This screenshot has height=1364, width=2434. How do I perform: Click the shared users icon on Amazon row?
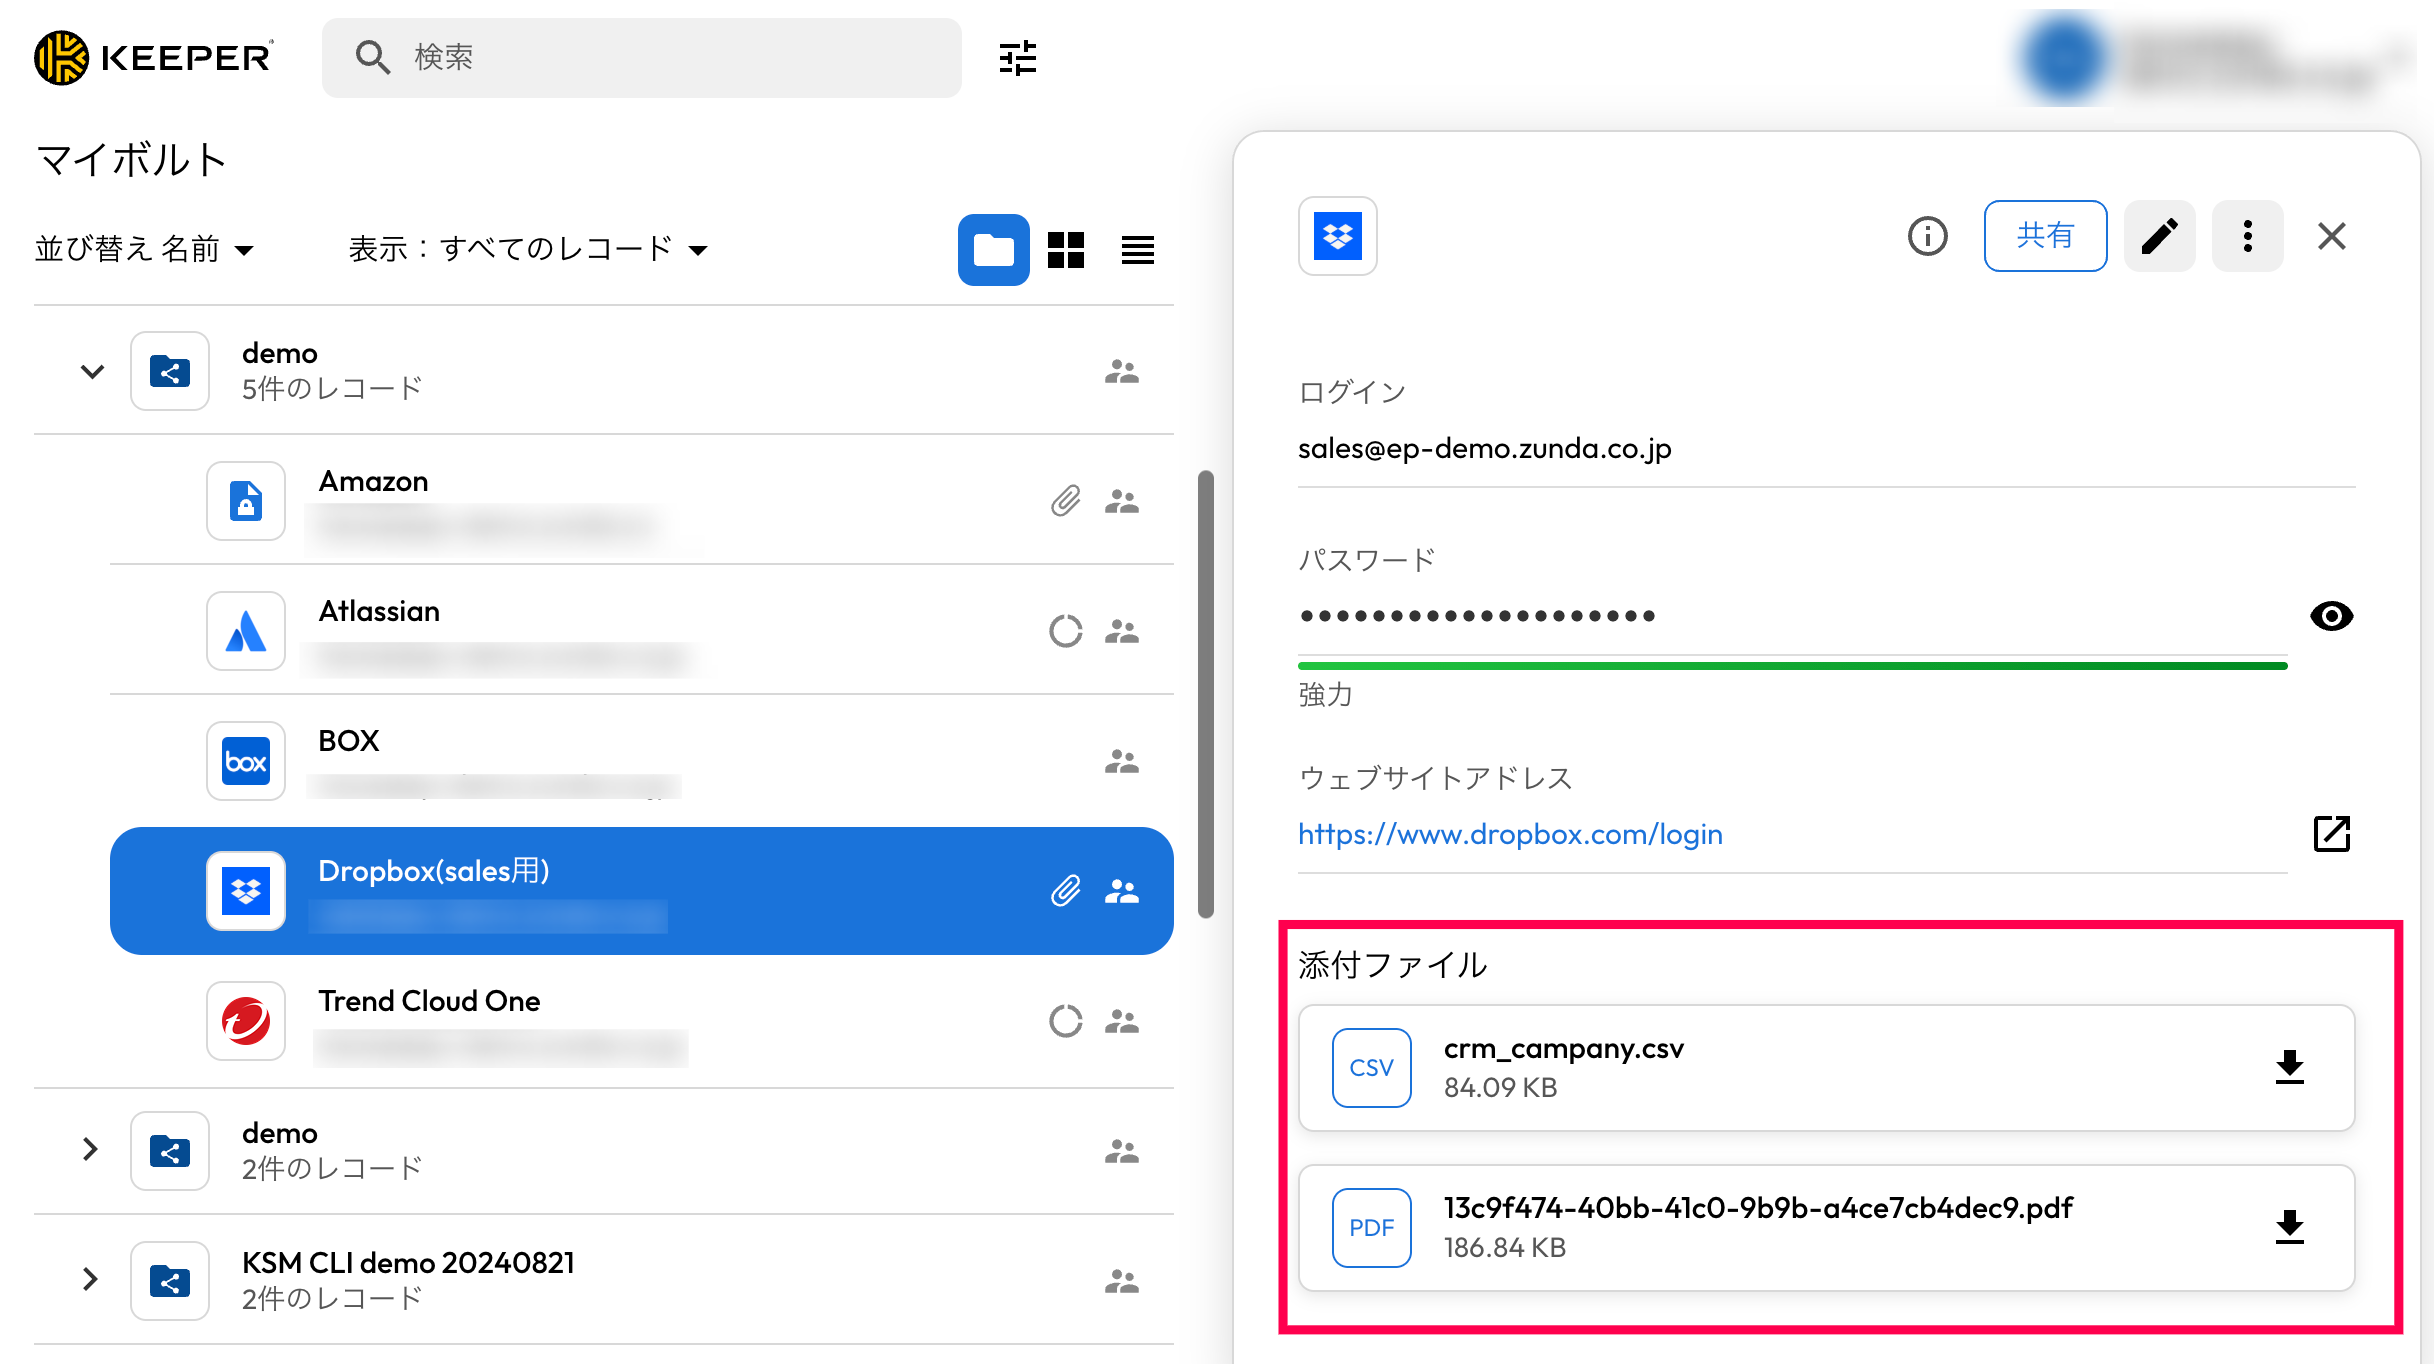click(x=1122, y=501)
